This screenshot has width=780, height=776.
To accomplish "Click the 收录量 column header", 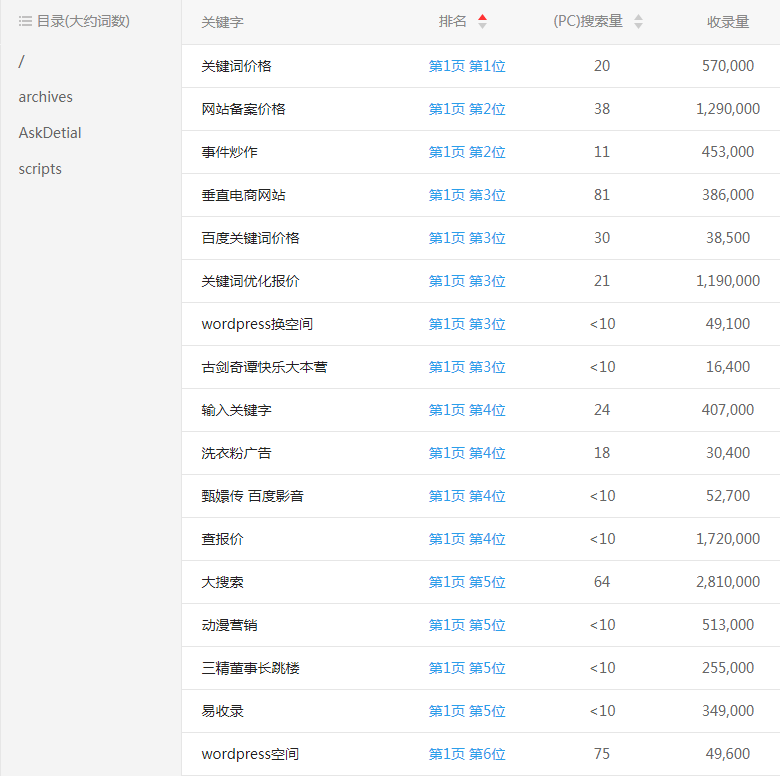I will pyautogui.click(x=727, y=22).
